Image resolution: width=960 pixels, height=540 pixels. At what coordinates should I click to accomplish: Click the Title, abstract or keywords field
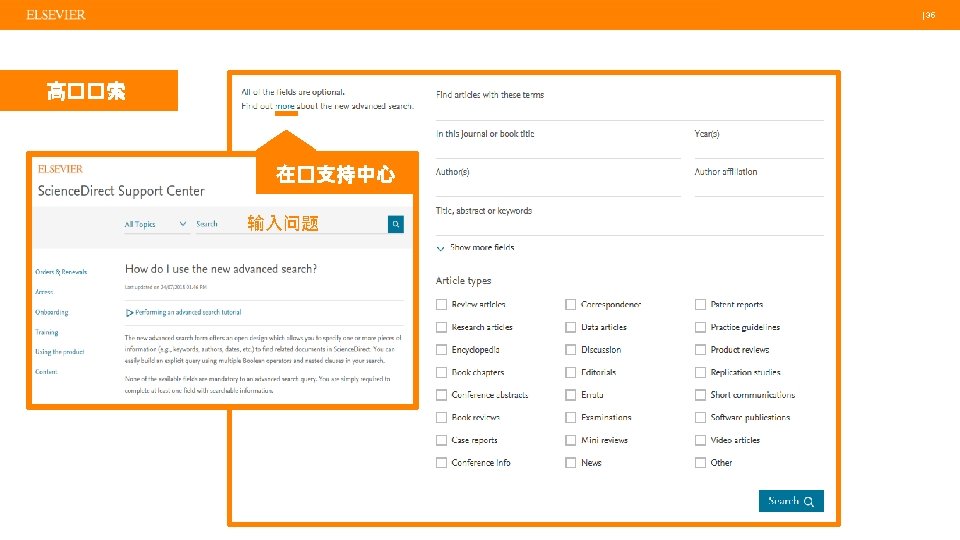tap(629, 220)
